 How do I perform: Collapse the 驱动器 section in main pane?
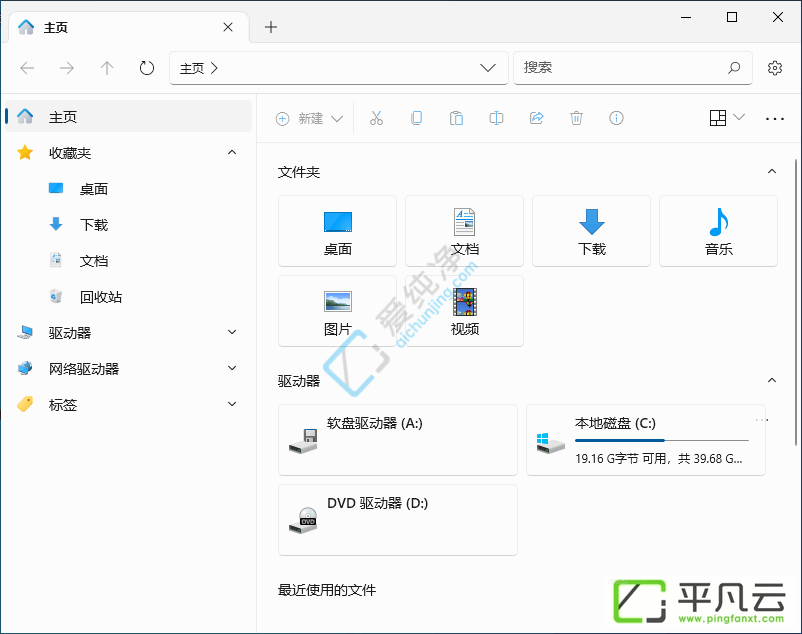(x=772, y=380)
